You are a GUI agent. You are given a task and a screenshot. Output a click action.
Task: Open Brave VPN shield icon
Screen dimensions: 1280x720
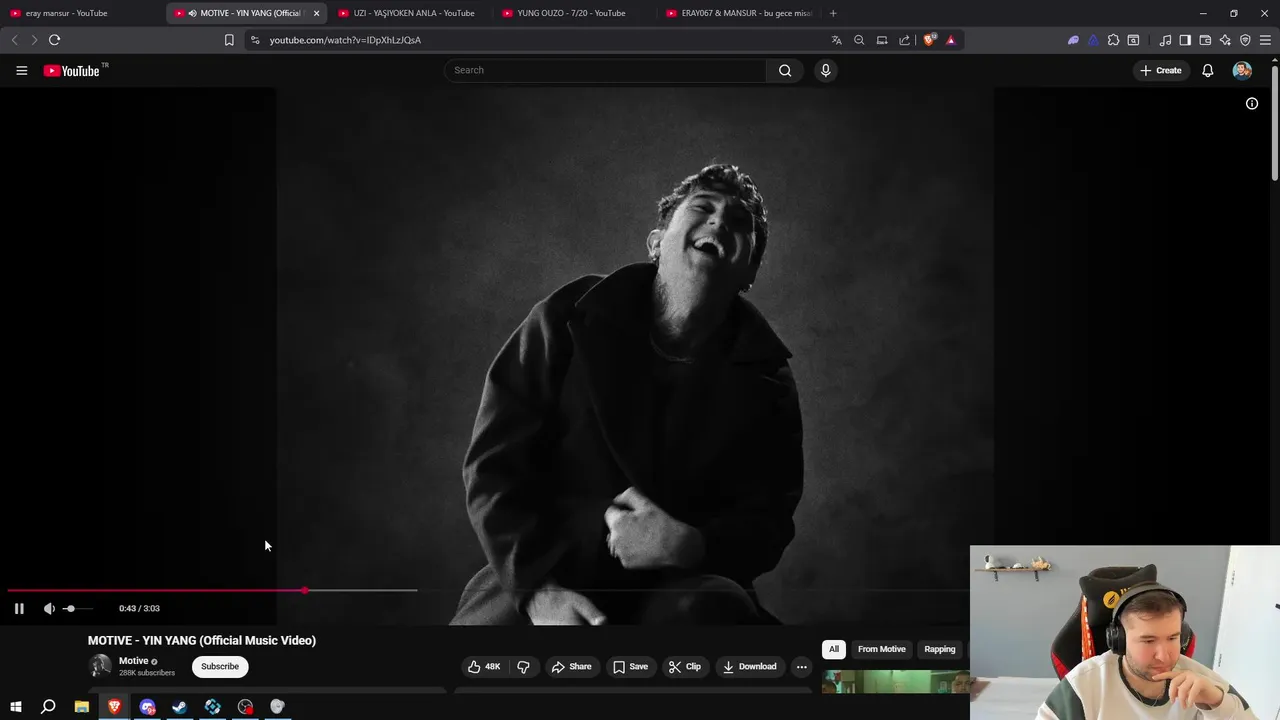coord(1245,40)
